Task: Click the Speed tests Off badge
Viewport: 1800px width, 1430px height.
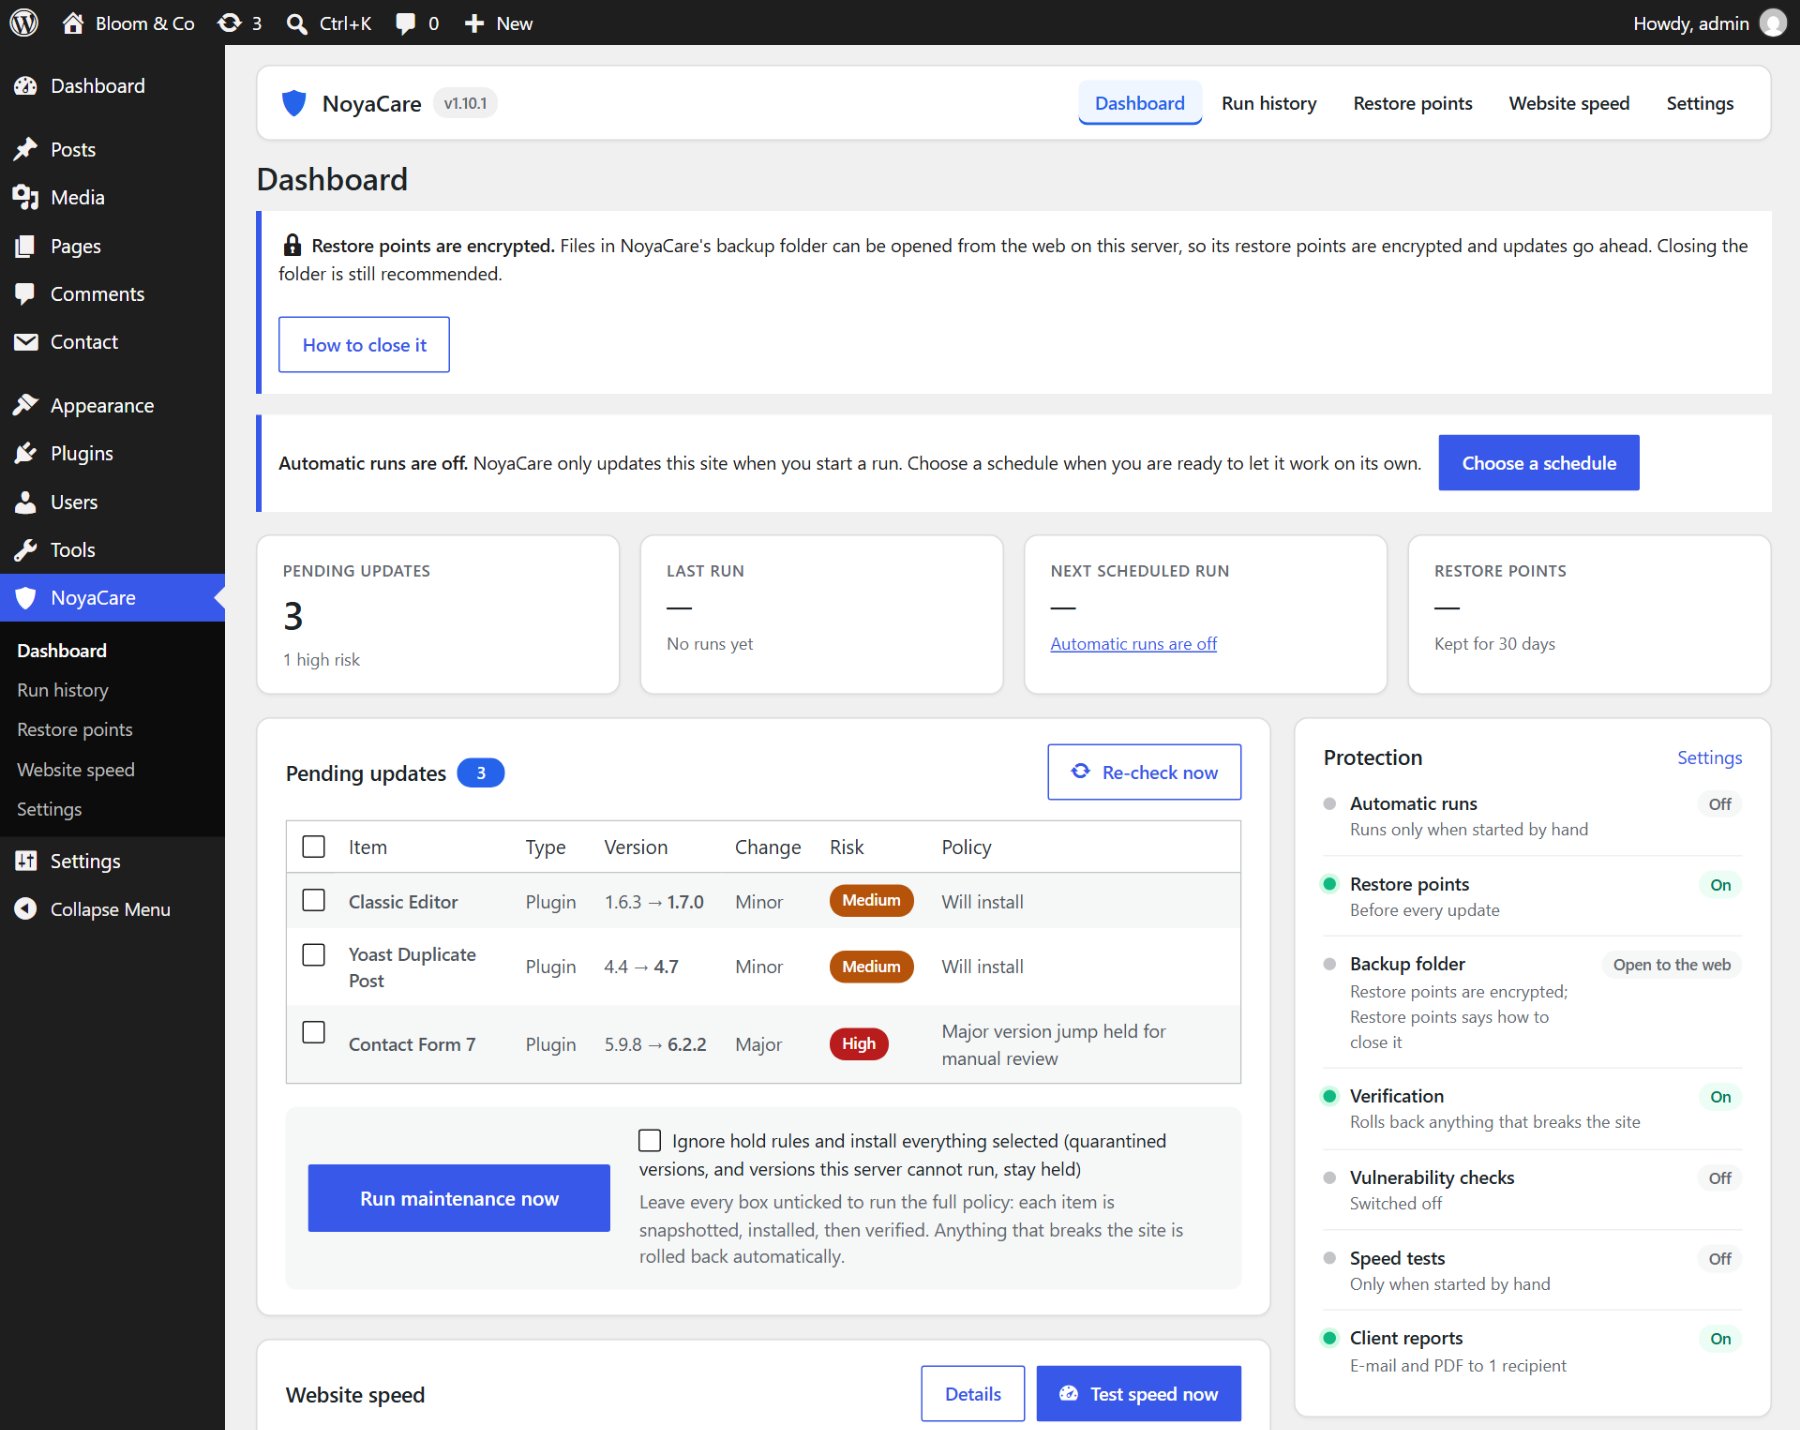Action: 1720,1259
